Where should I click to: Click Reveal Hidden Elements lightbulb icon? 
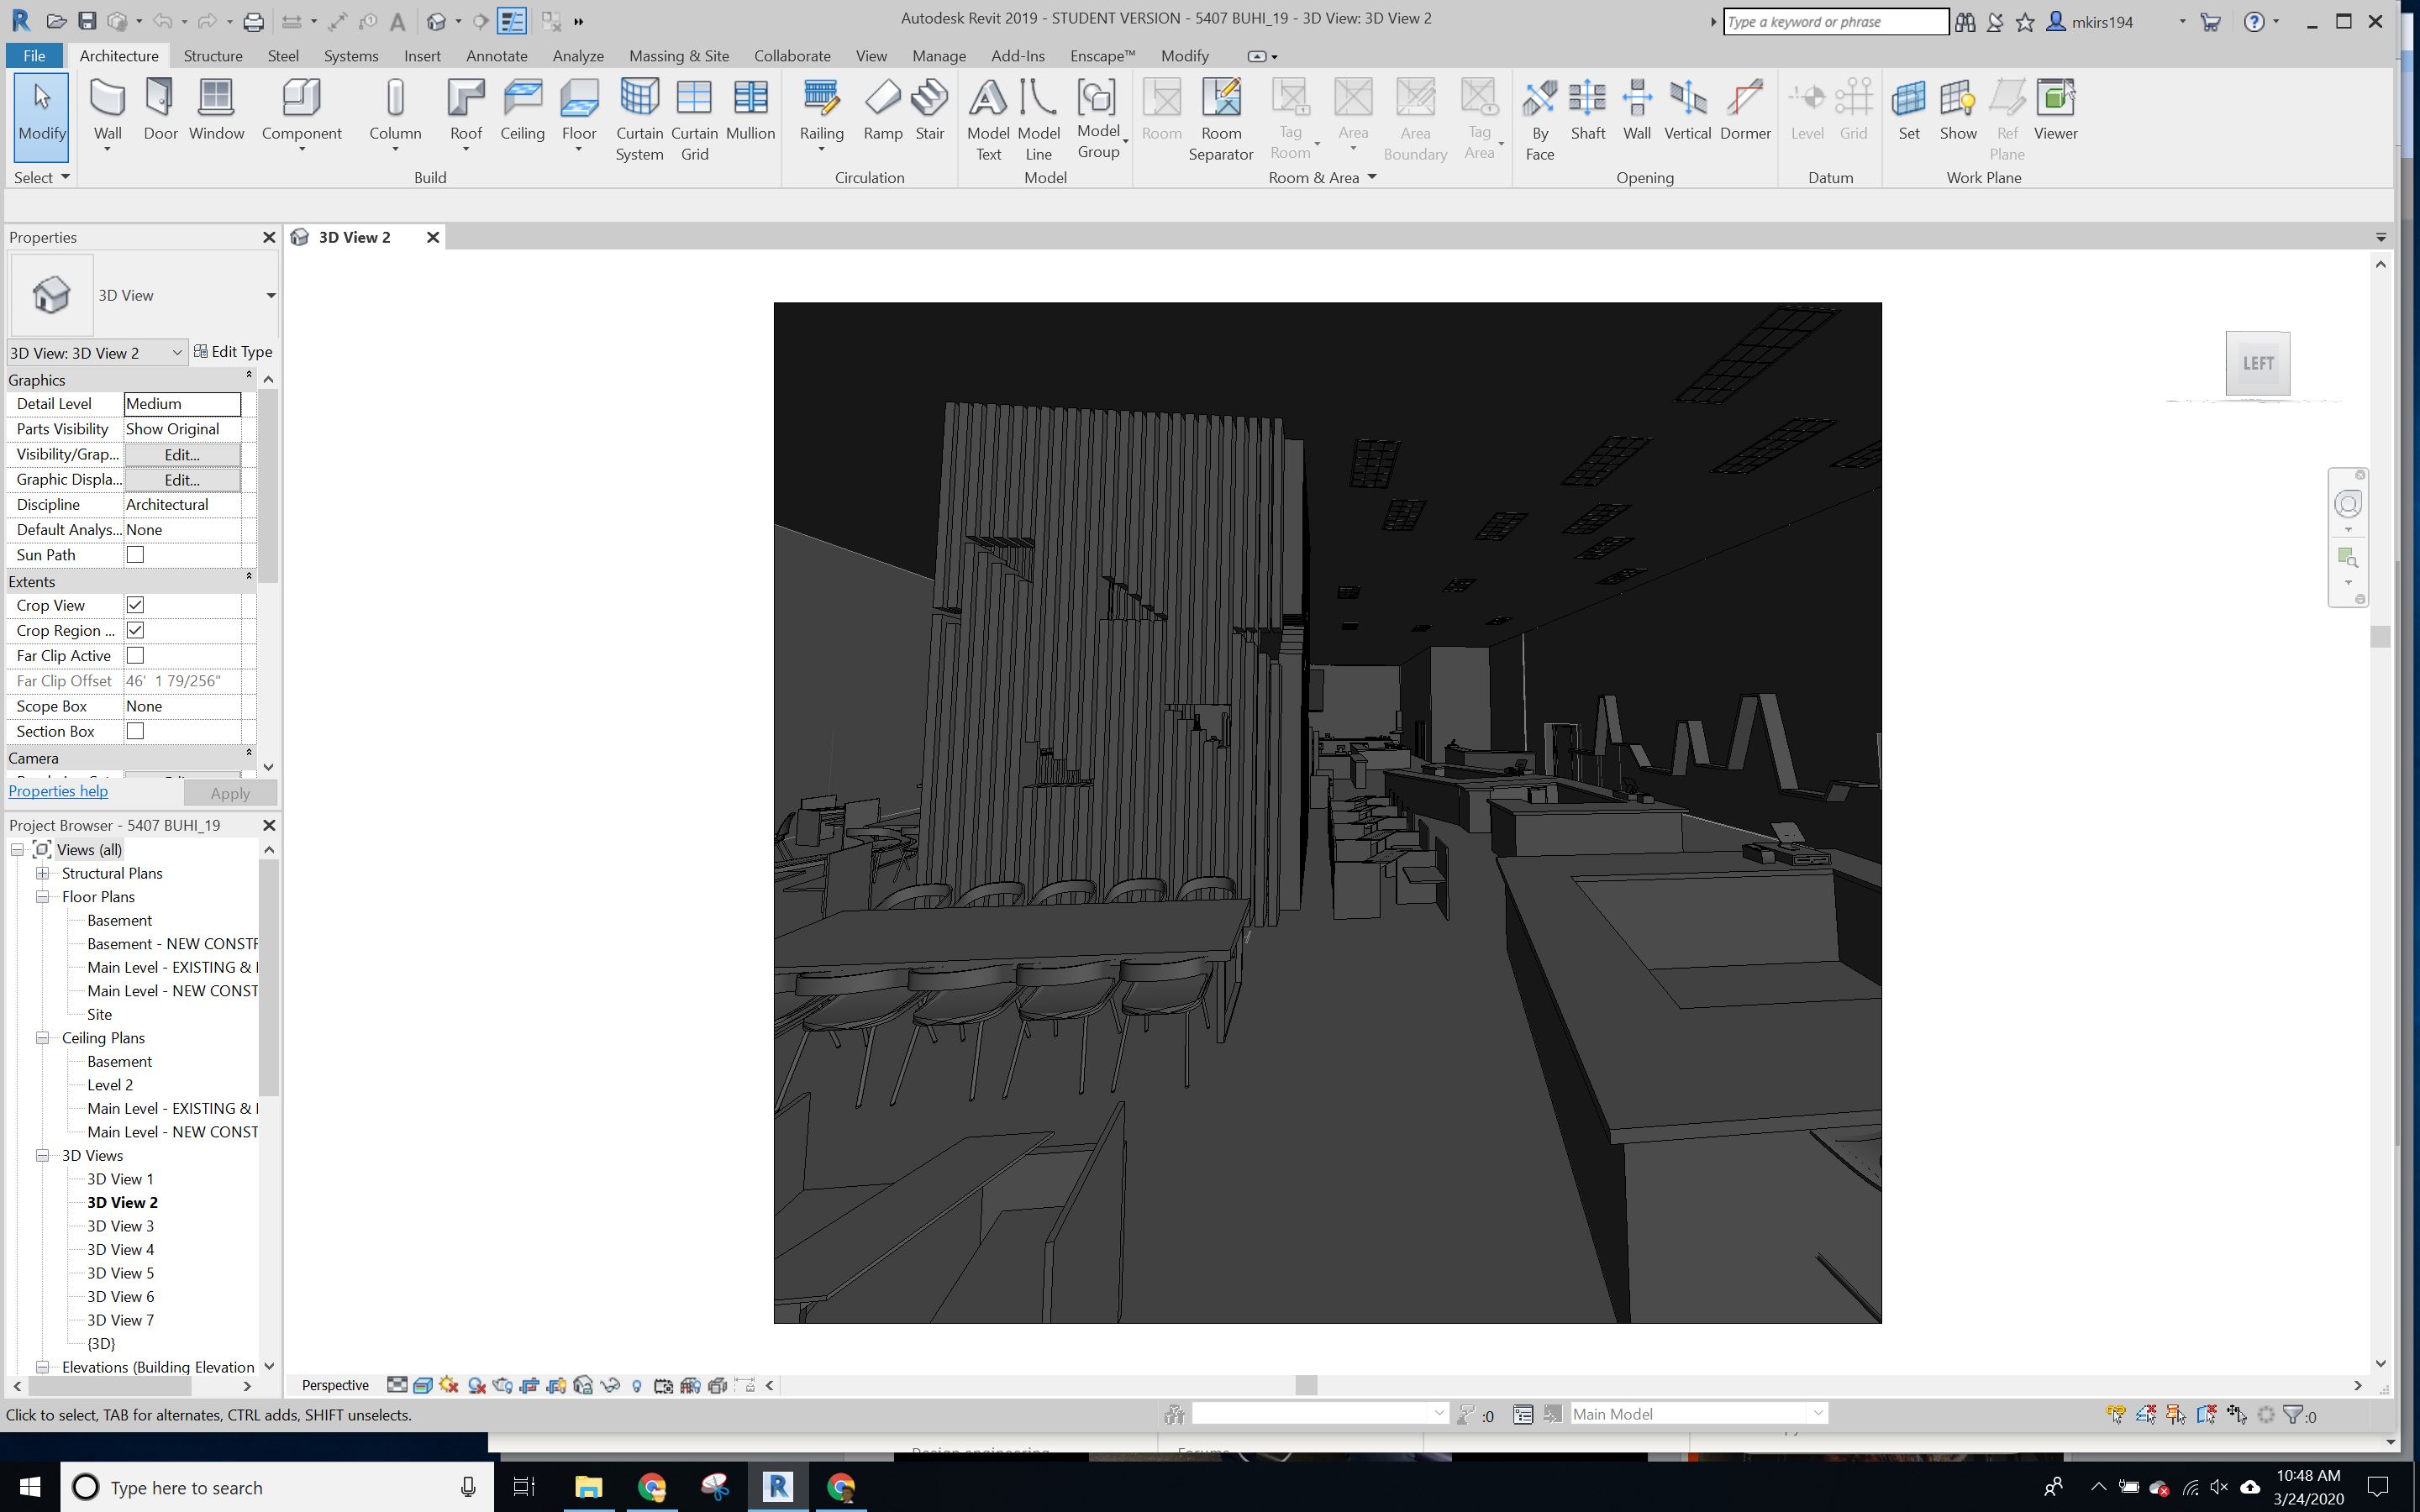(638, 1387)
